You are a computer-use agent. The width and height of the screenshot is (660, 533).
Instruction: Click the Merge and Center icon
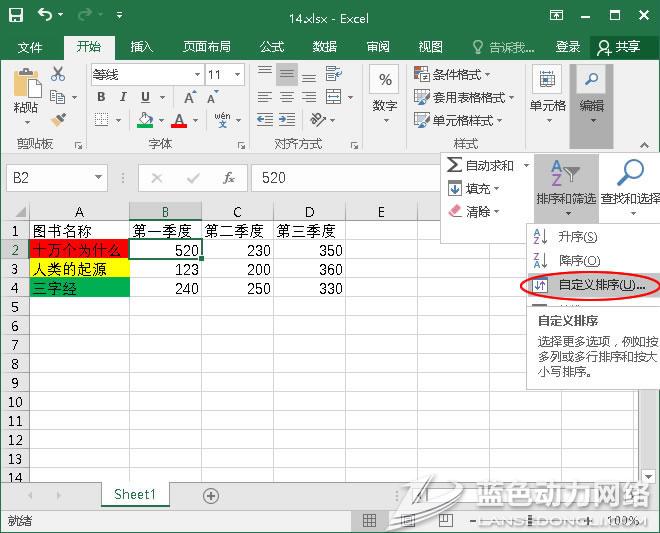(334, 97)
